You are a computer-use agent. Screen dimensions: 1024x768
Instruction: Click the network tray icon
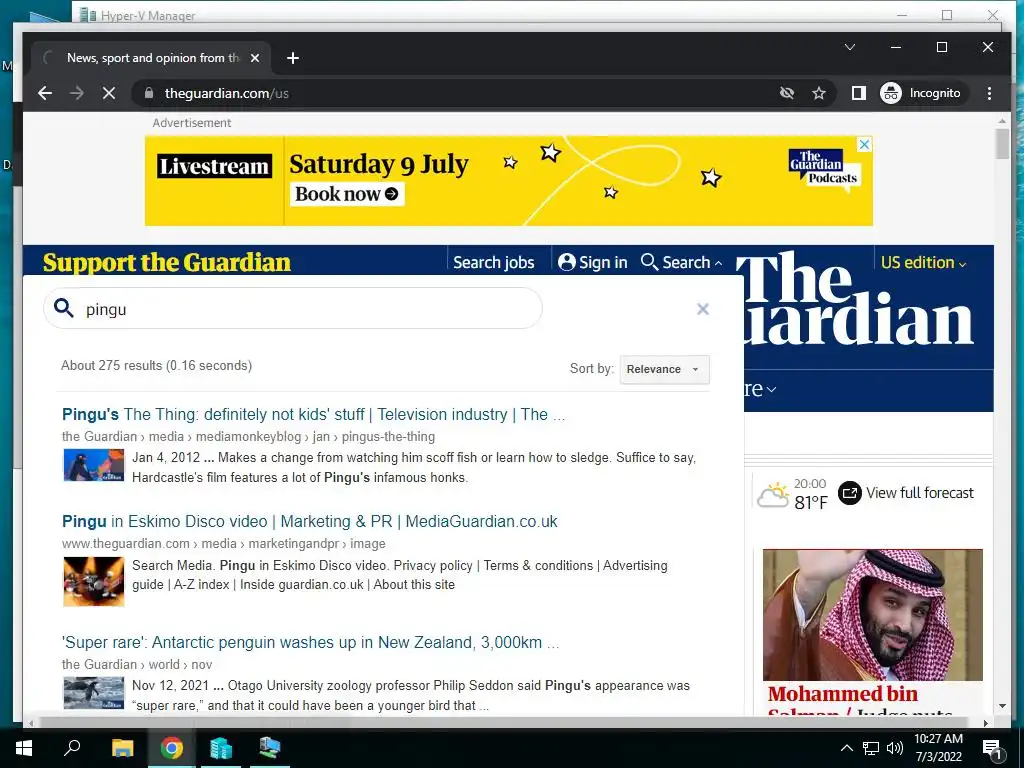(x=871, y=748)
